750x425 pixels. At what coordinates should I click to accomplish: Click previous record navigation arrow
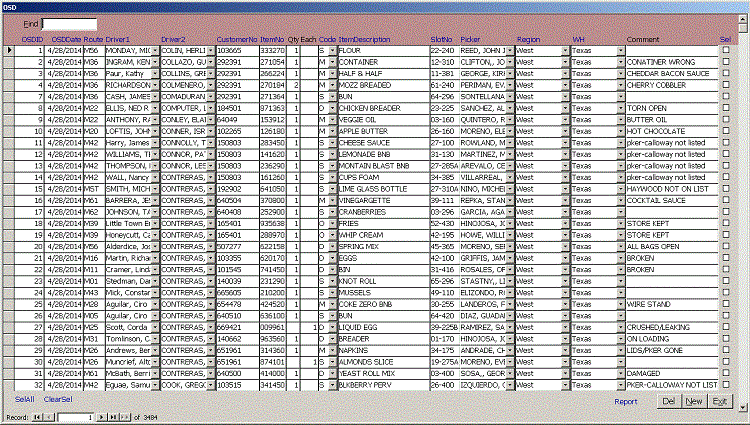tap(51, 415)
